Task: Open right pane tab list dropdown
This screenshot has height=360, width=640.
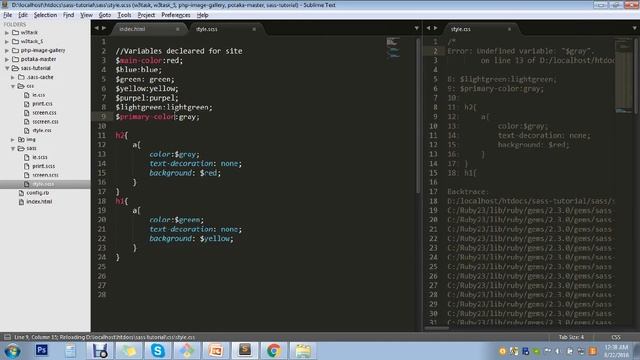Action: [635, 28]
